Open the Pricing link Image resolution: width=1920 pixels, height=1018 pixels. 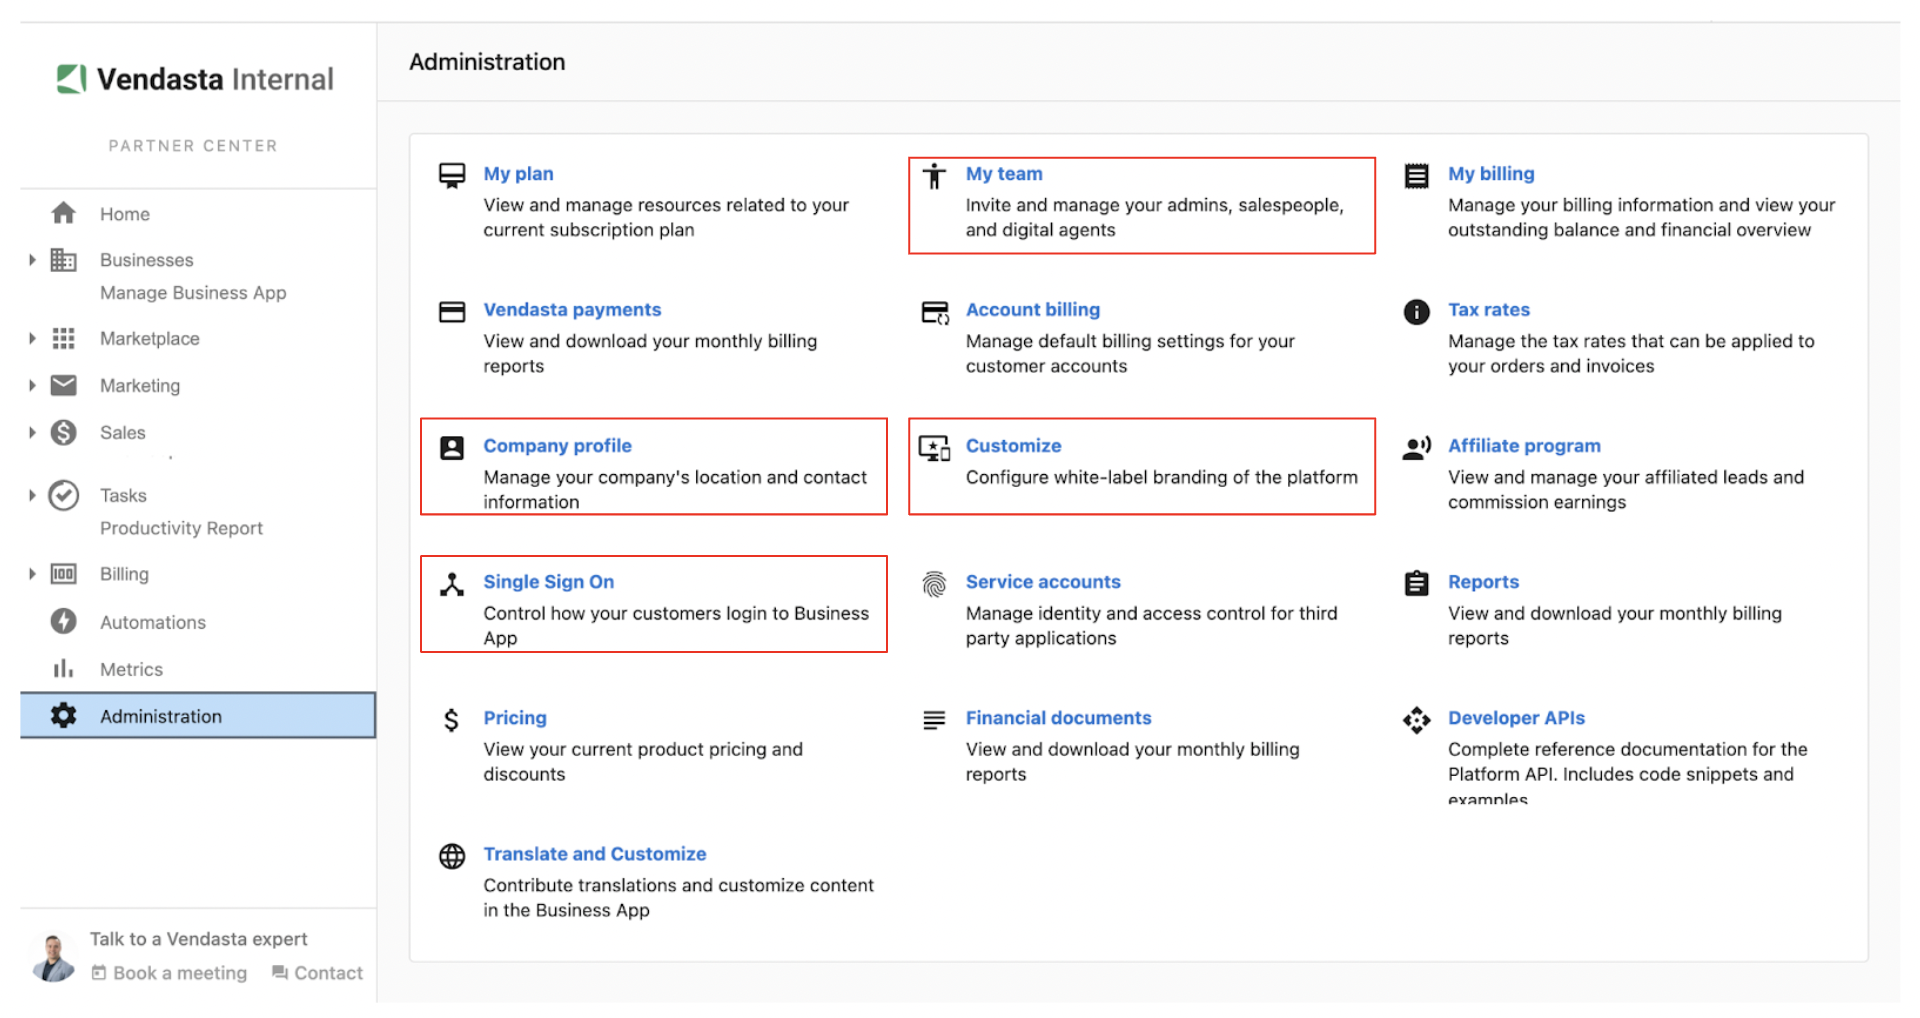point(515,717)
